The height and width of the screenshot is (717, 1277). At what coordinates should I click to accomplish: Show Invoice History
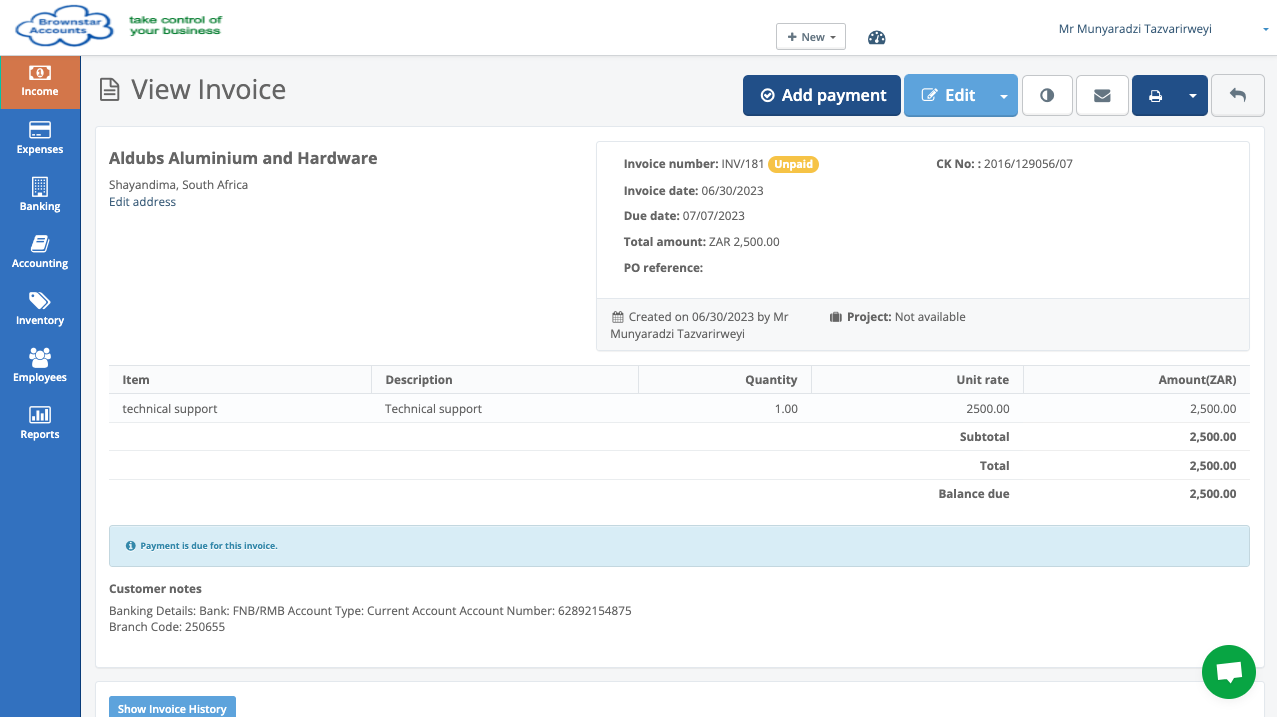pyautogui.click(x=172, y=708)
